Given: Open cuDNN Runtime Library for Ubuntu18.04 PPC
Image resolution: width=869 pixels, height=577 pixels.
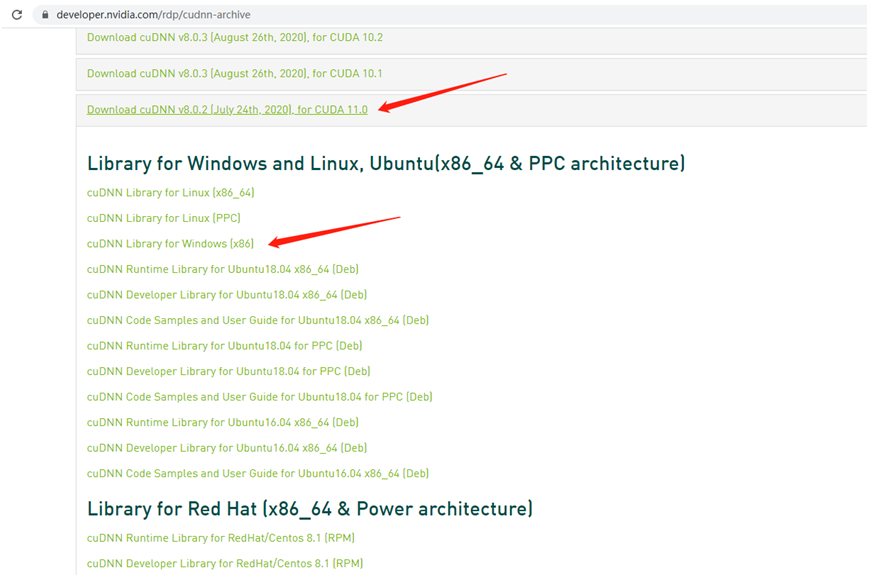Looking at the screenshot, I should click(224, 346).
